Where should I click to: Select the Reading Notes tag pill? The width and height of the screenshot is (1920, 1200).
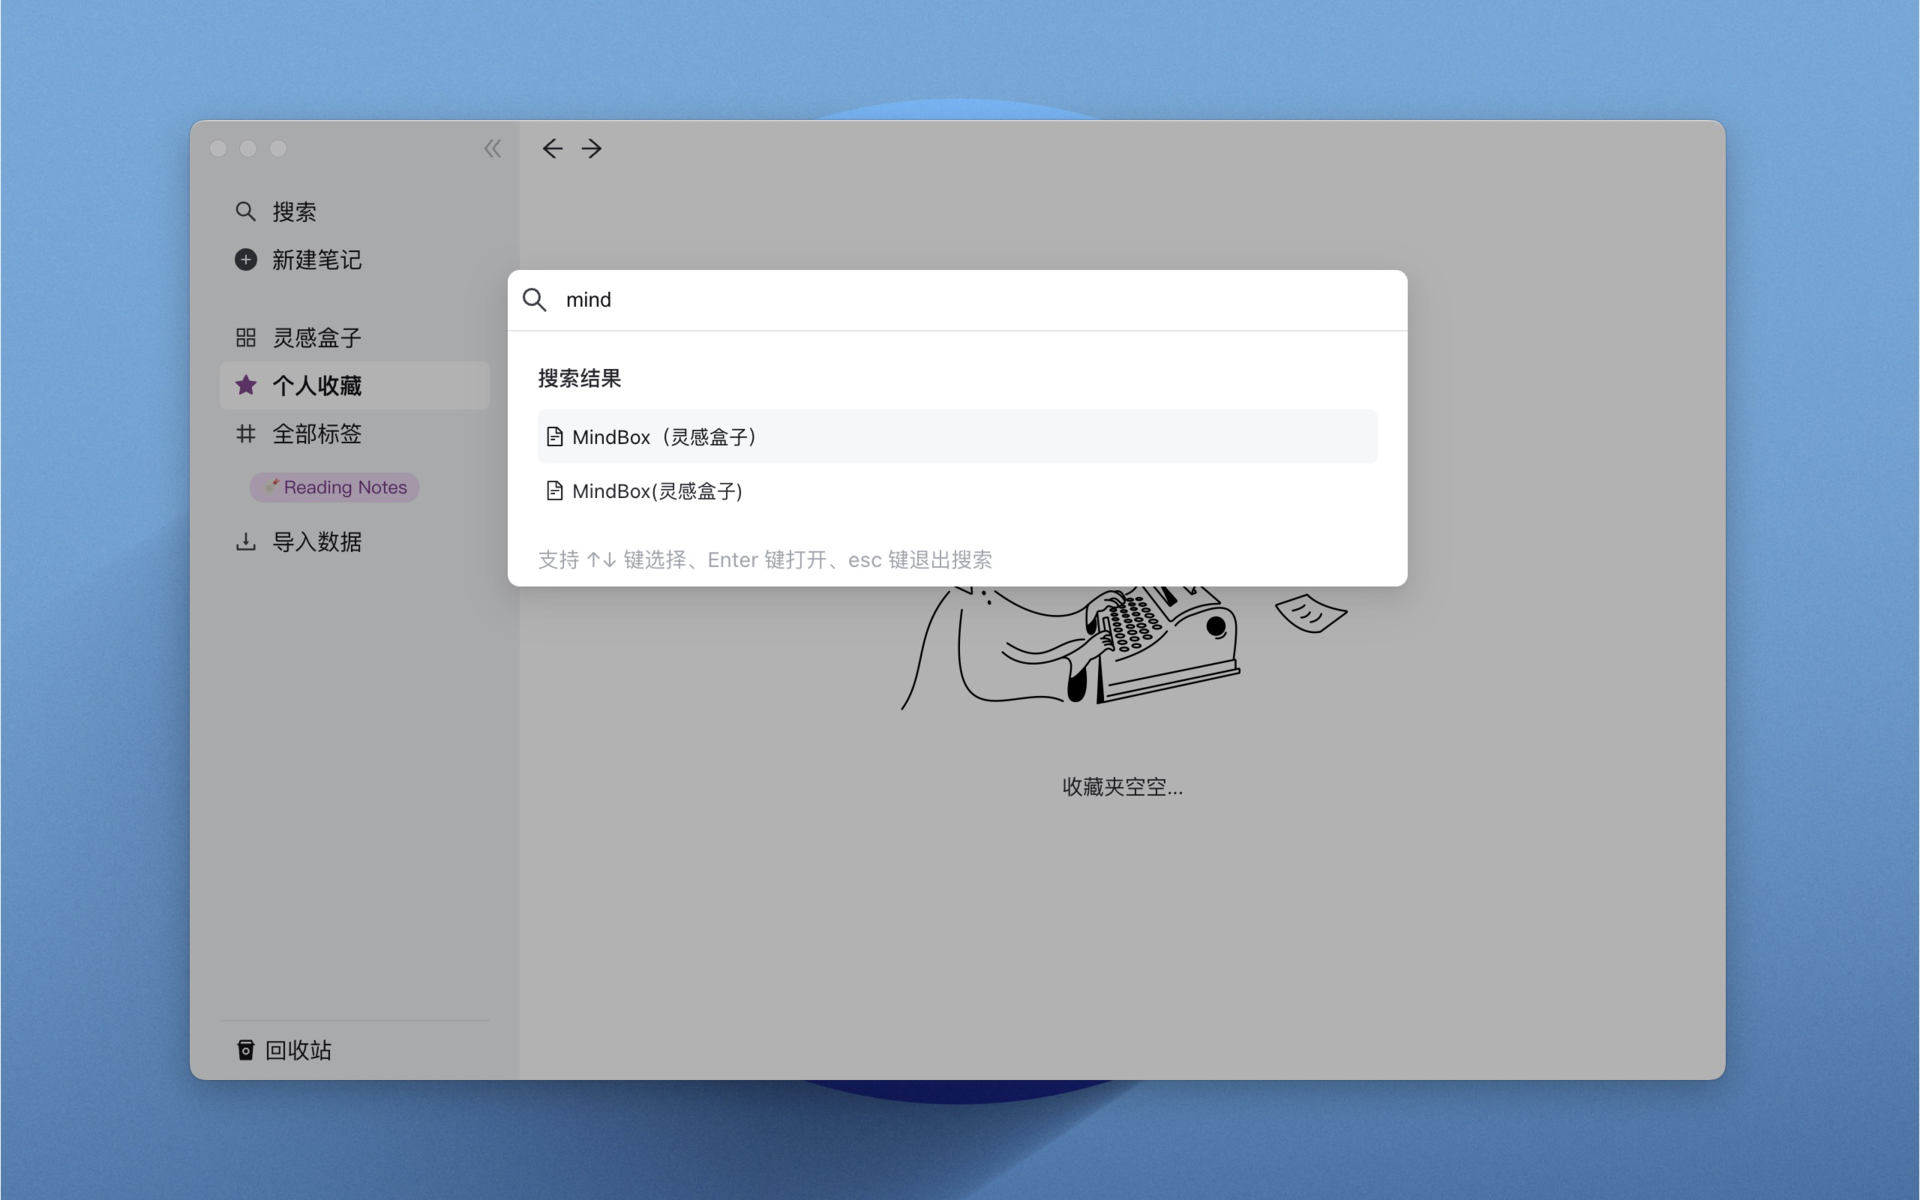pos(335,488)
